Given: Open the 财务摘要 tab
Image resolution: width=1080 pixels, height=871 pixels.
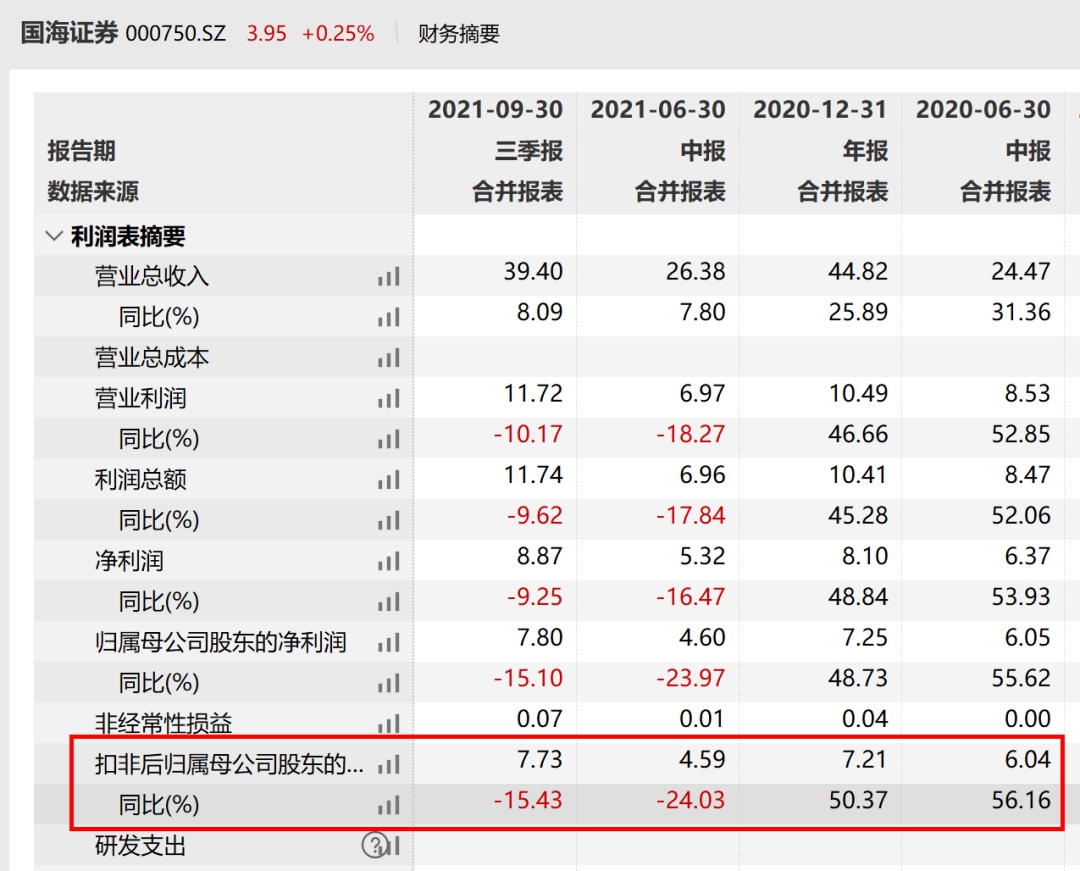Looking at the screenshot, I should (x=459, y=34).
